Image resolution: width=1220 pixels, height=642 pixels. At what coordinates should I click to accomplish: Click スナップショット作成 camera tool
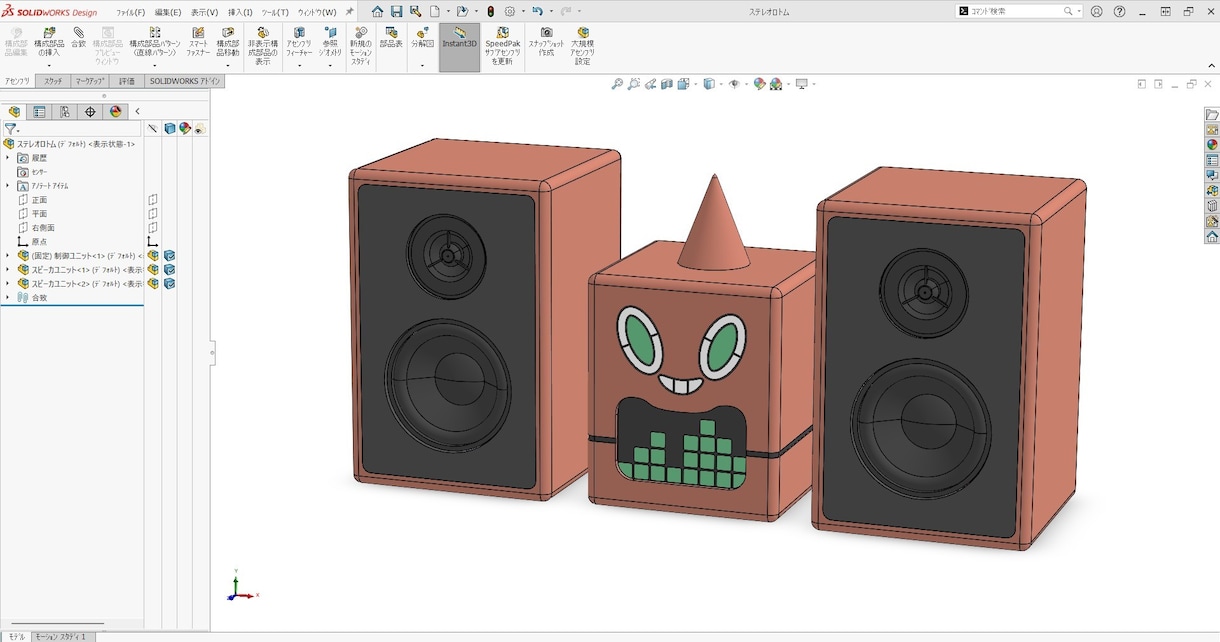click(x=546, y=40)
